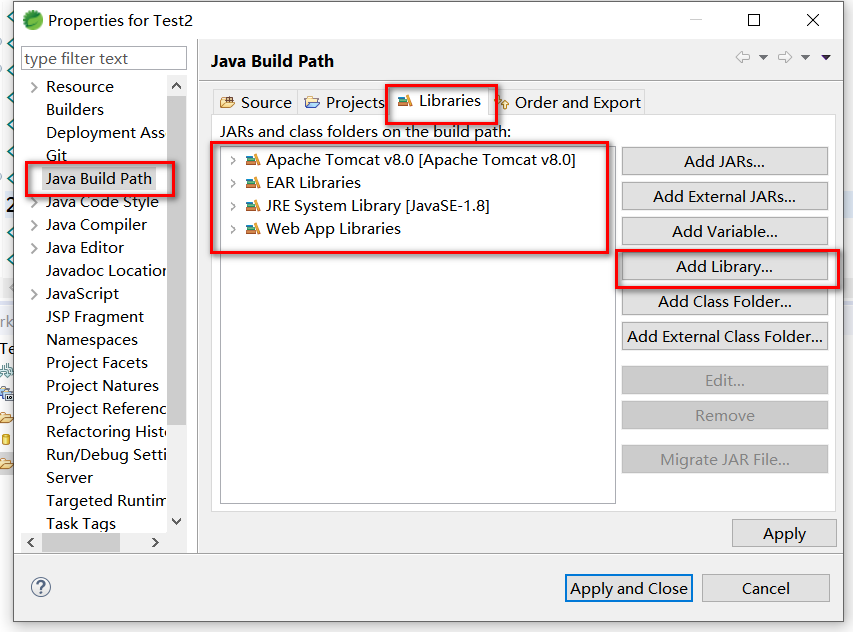Viewport: 853px width, 632px height.
Task: Expand the Java Editor node
Action: pos(34,249)
